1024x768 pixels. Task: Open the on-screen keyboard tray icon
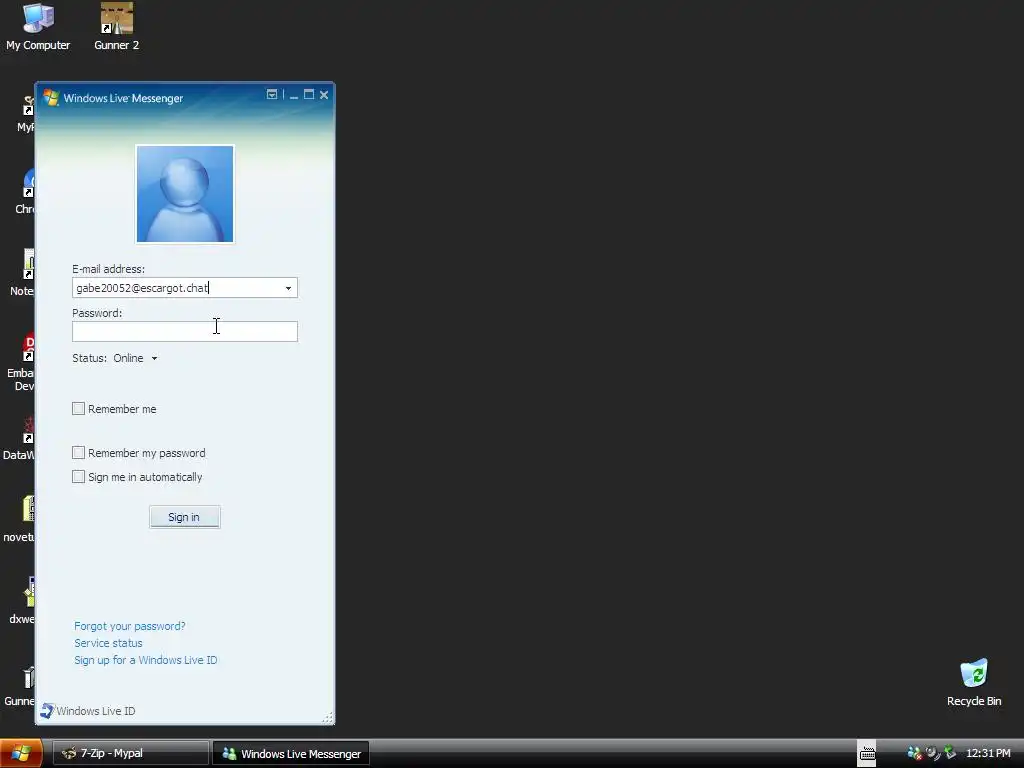(x=867, y=754)
